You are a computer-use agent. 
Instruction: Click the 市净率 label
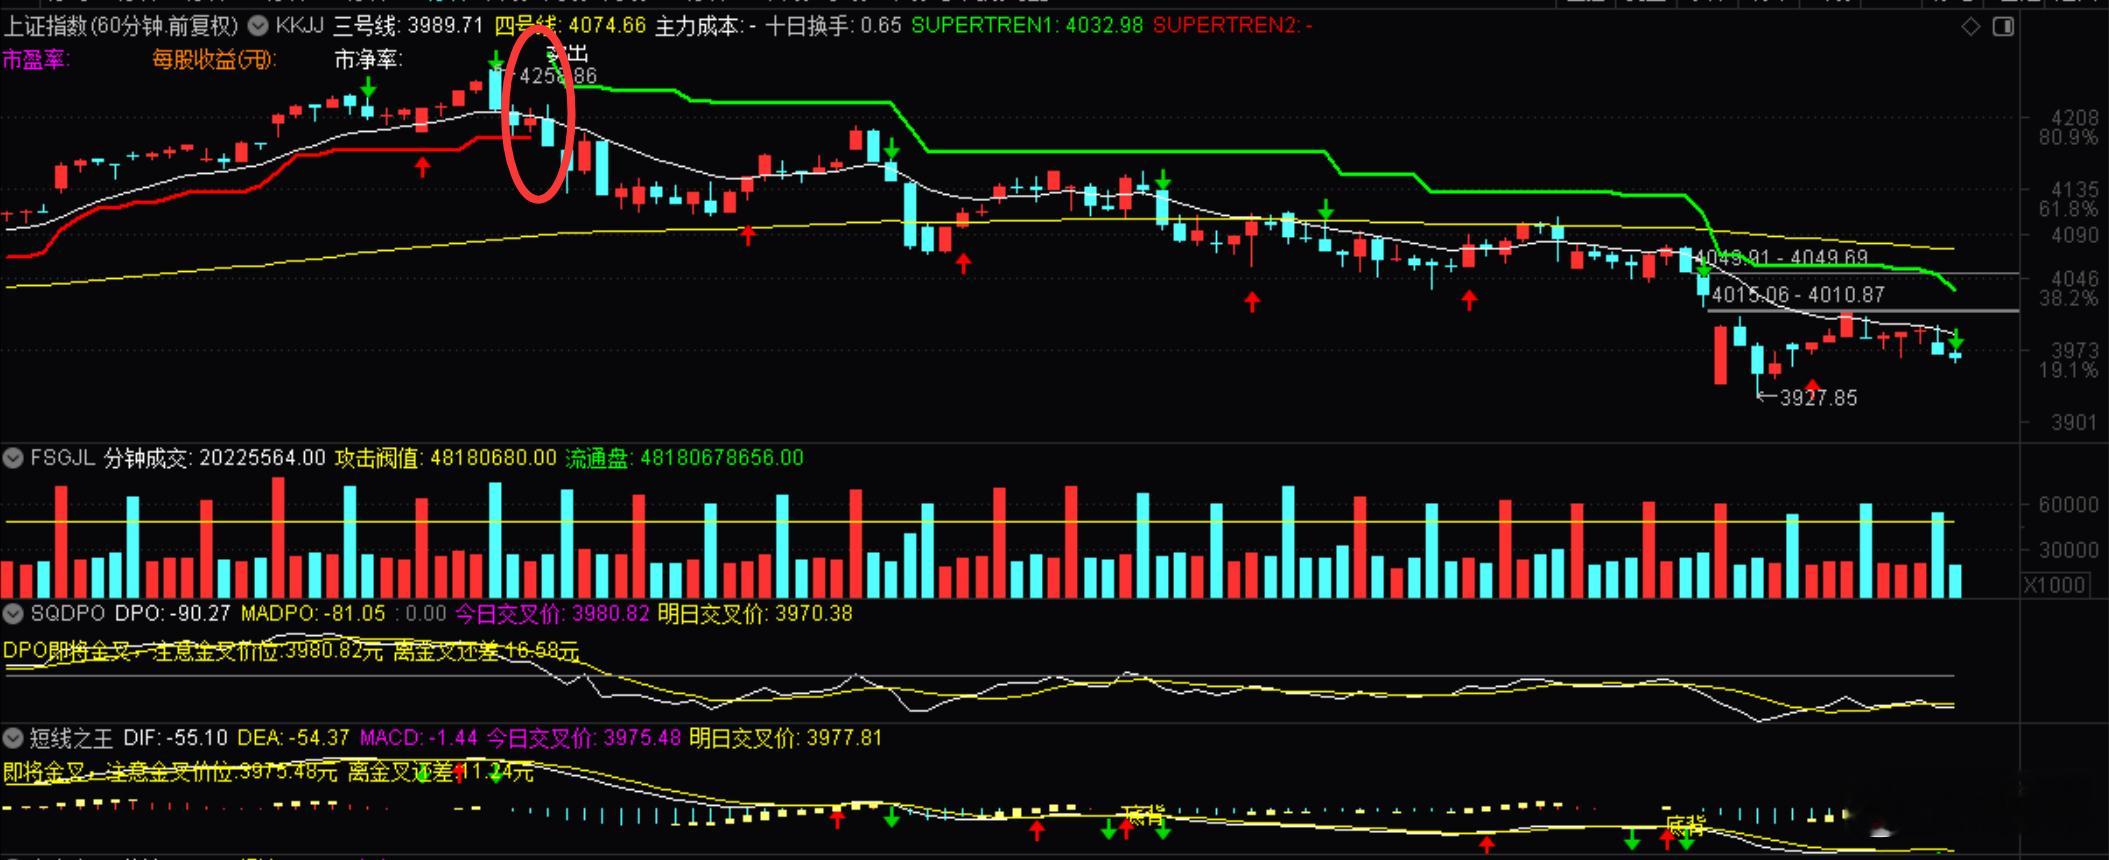click(x=367, y=60)
